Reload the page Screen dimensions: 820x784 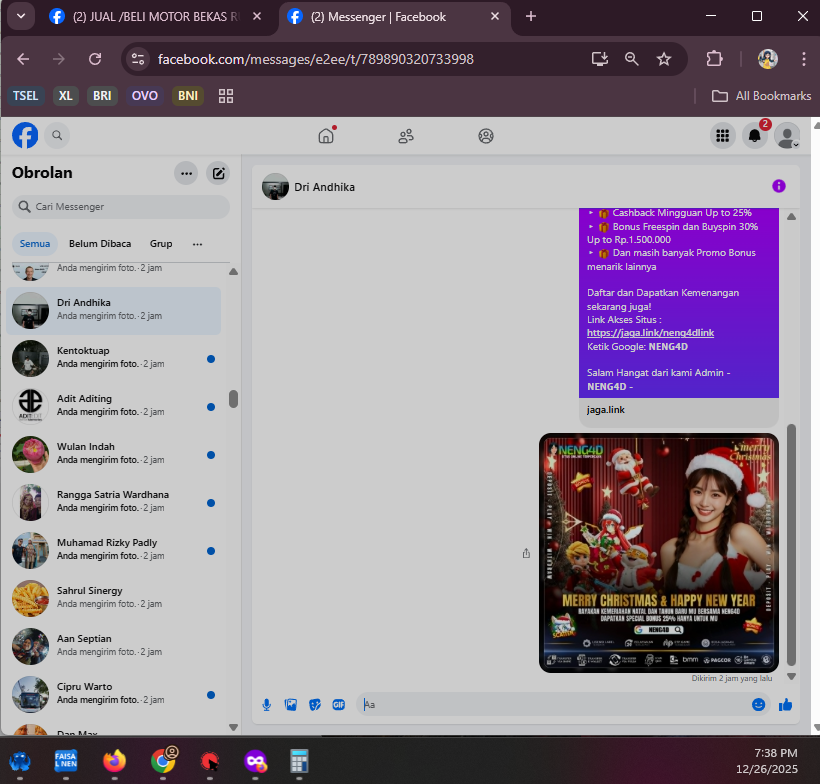click(95, 59)
